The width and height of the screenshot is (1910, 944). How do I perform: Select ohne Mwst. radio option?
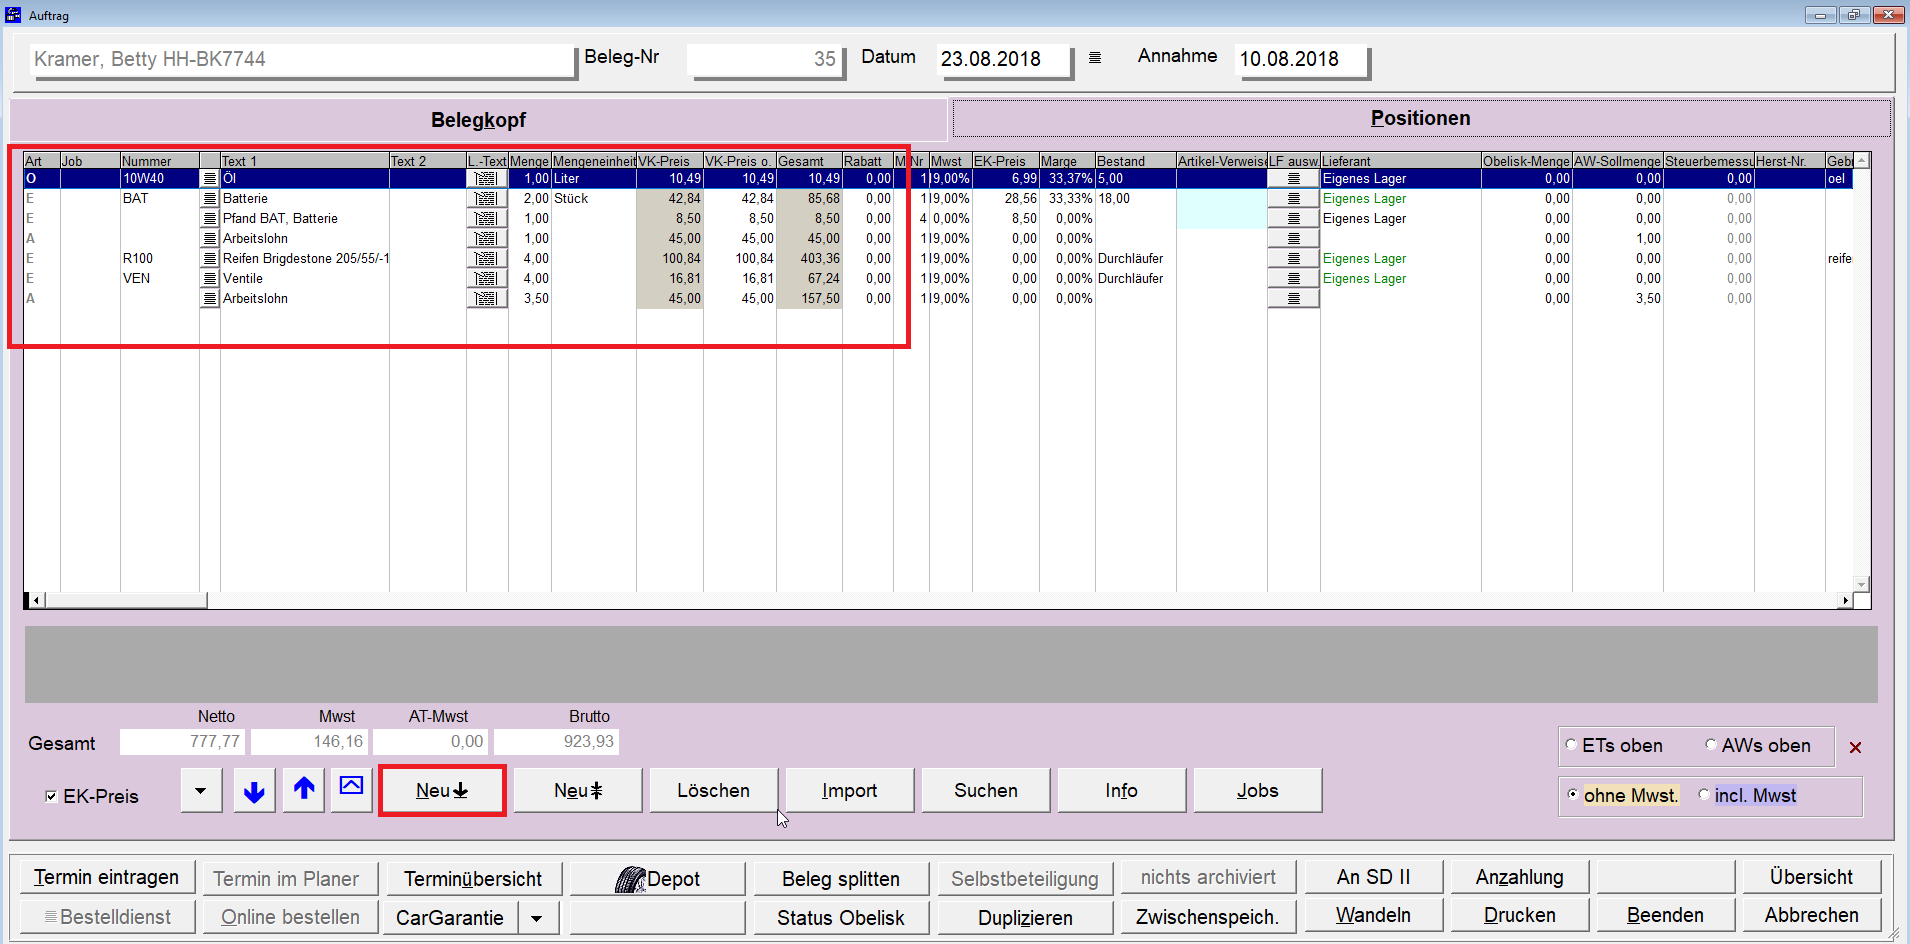(x=1573, y=795)
